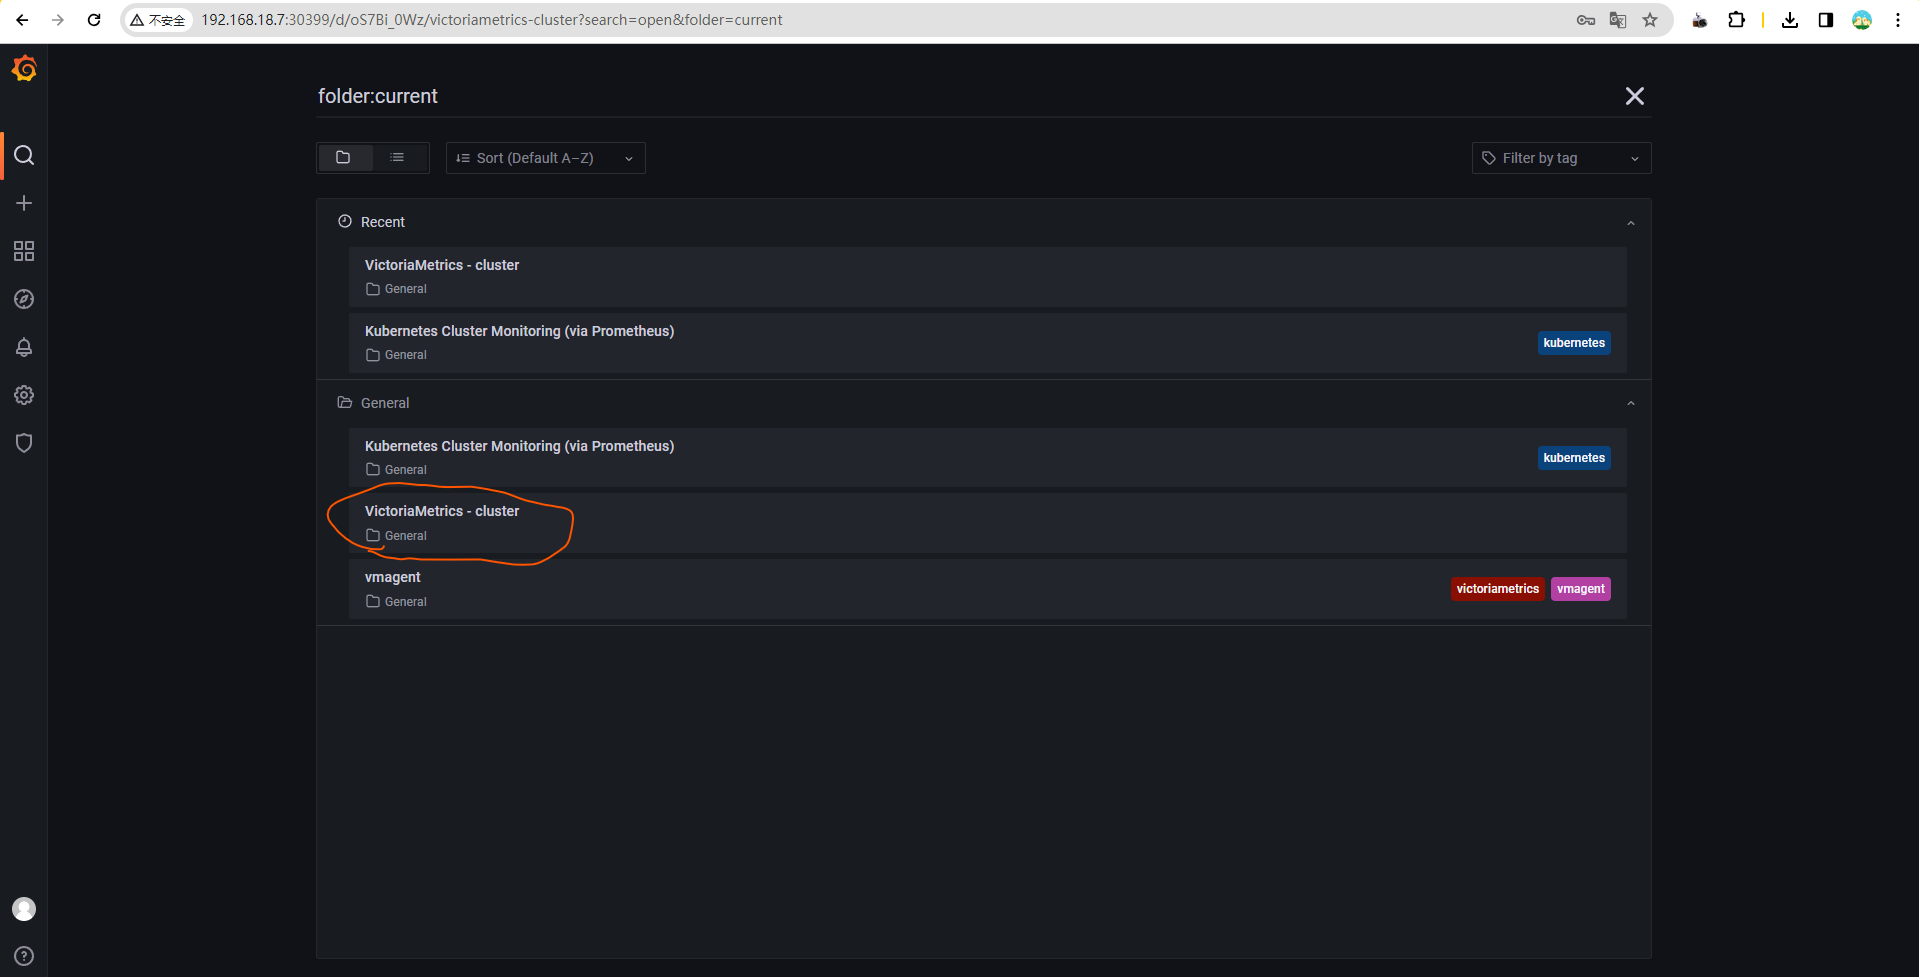The image size is (1919, 977).
Task: Collapse the General folder section chevron
Action: [x=1631, y=403]
